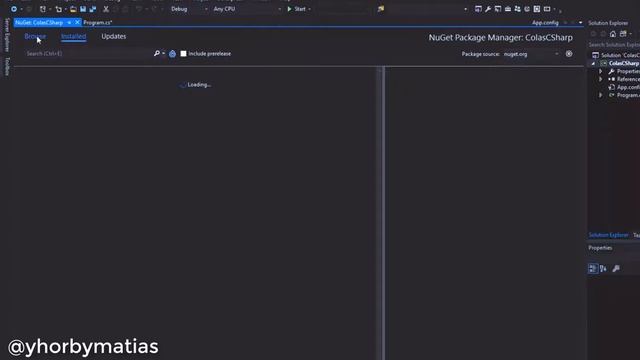
Task: Toggle the Include prerelease checkbox
Action: (183, 53)
